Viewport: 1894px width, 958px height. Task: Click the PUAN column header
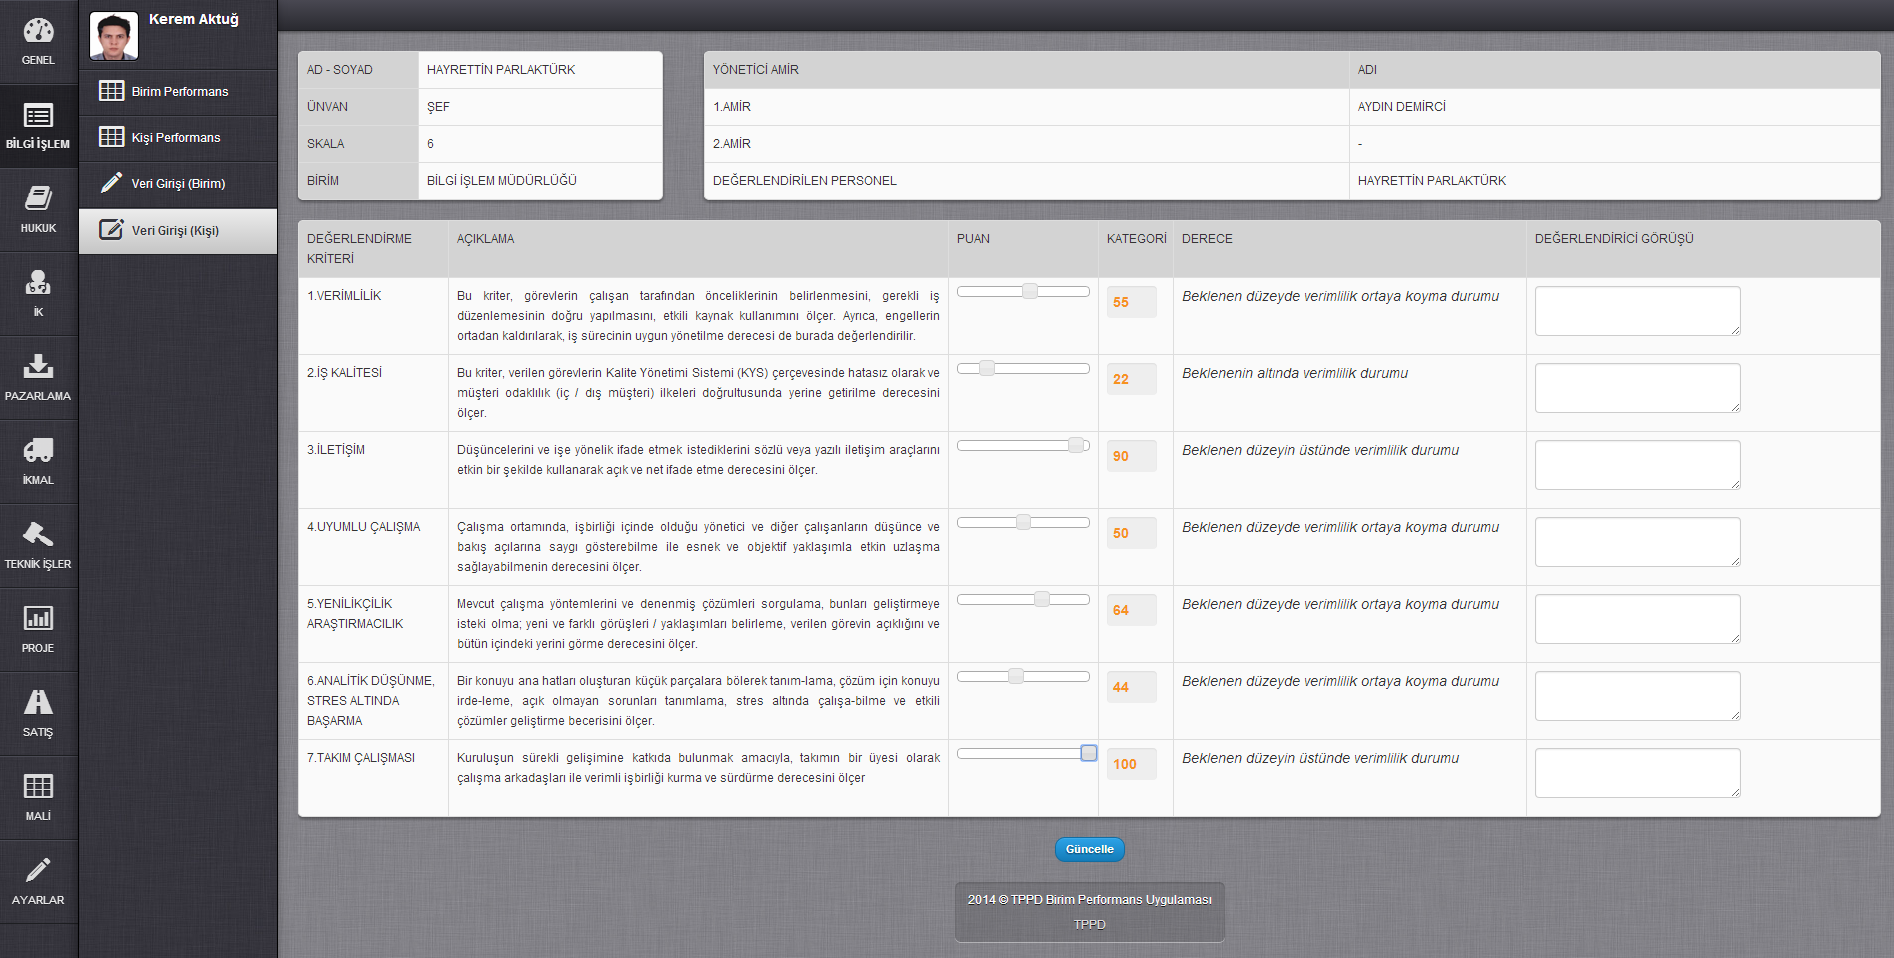pyautogui.click(x=973, y=239)
